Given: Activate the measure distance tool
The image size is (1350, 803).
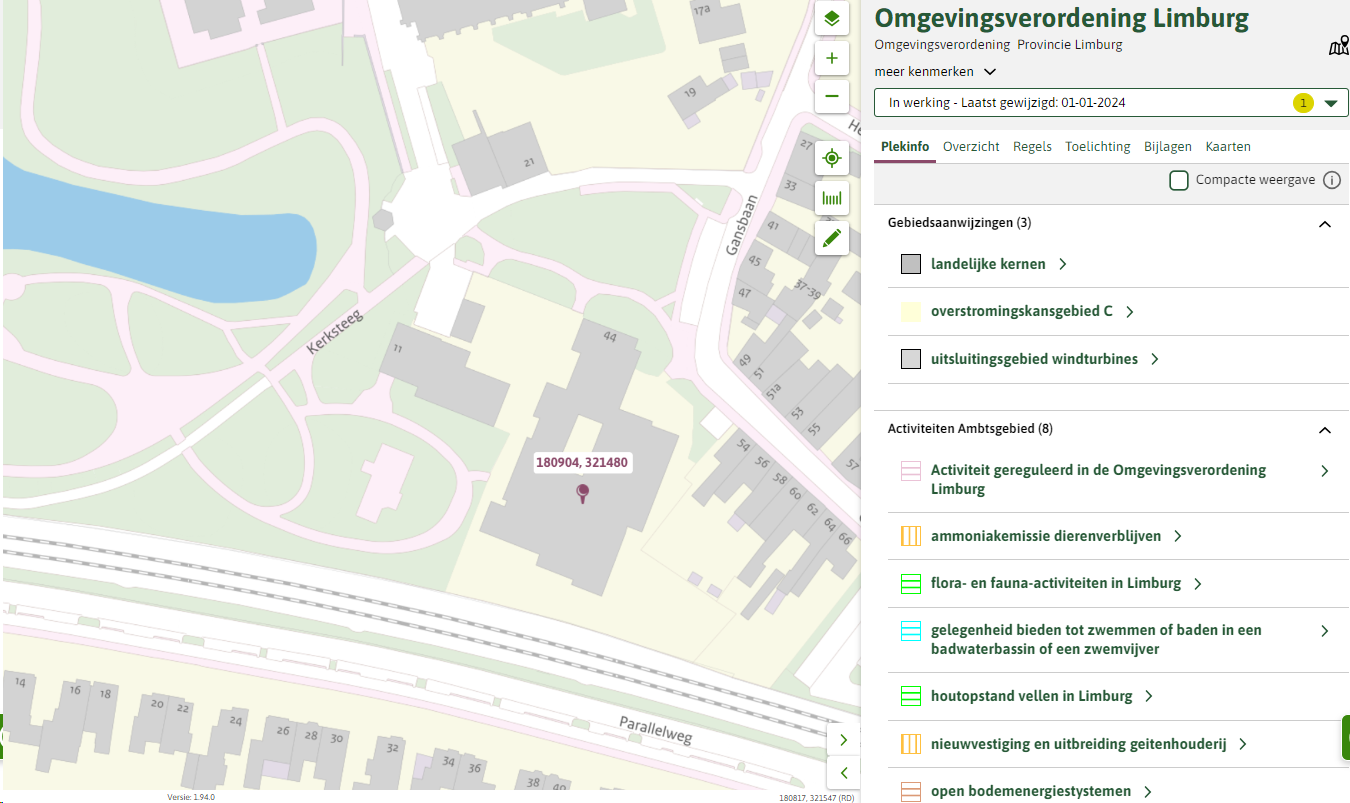Looking at the screenshot, I should 831,198.
